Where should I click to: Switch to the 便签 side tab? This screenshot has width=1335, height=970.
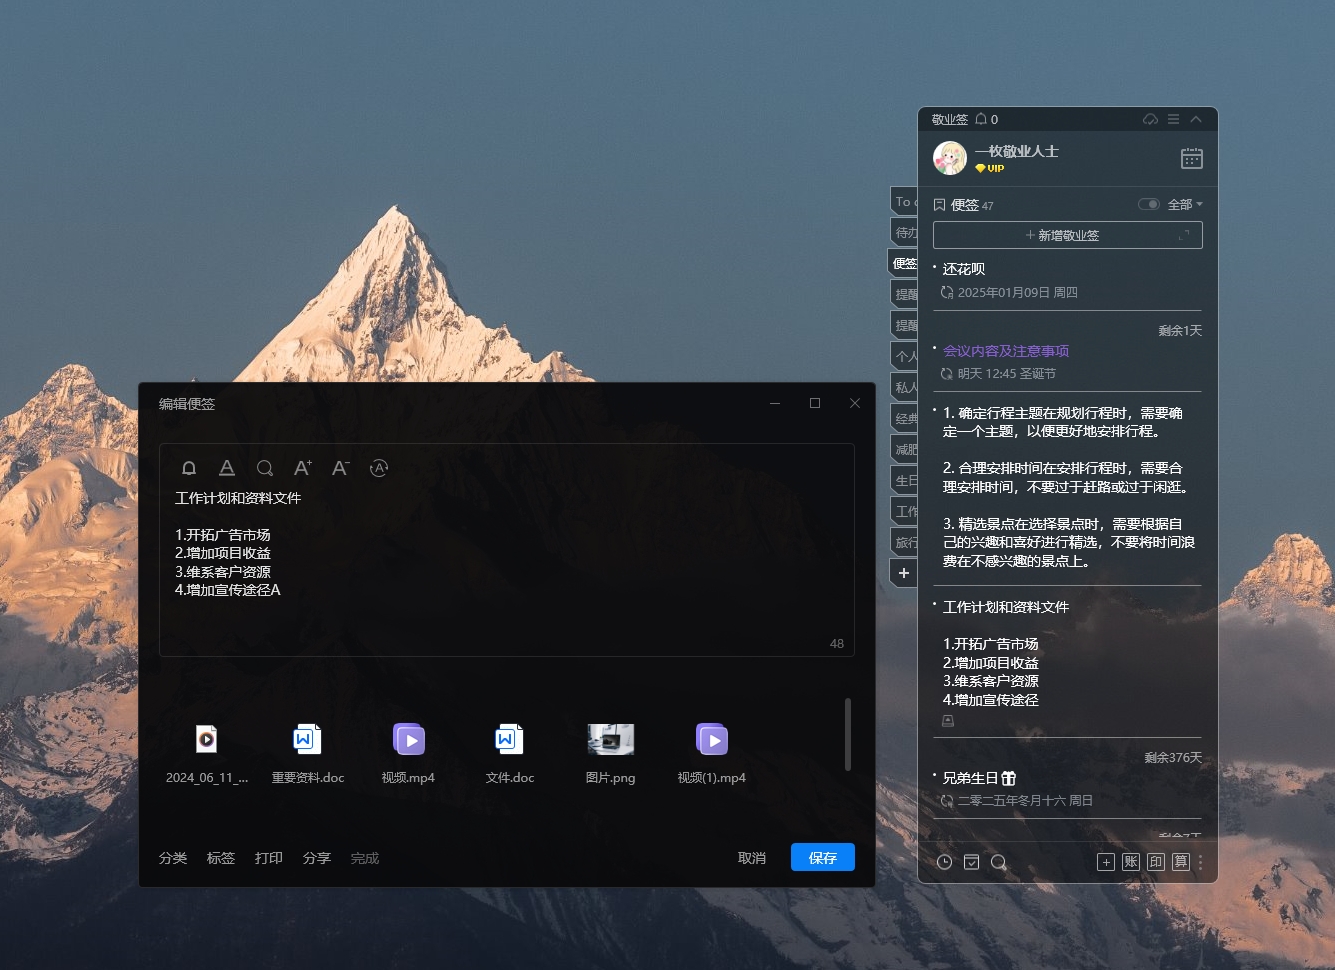904,263
